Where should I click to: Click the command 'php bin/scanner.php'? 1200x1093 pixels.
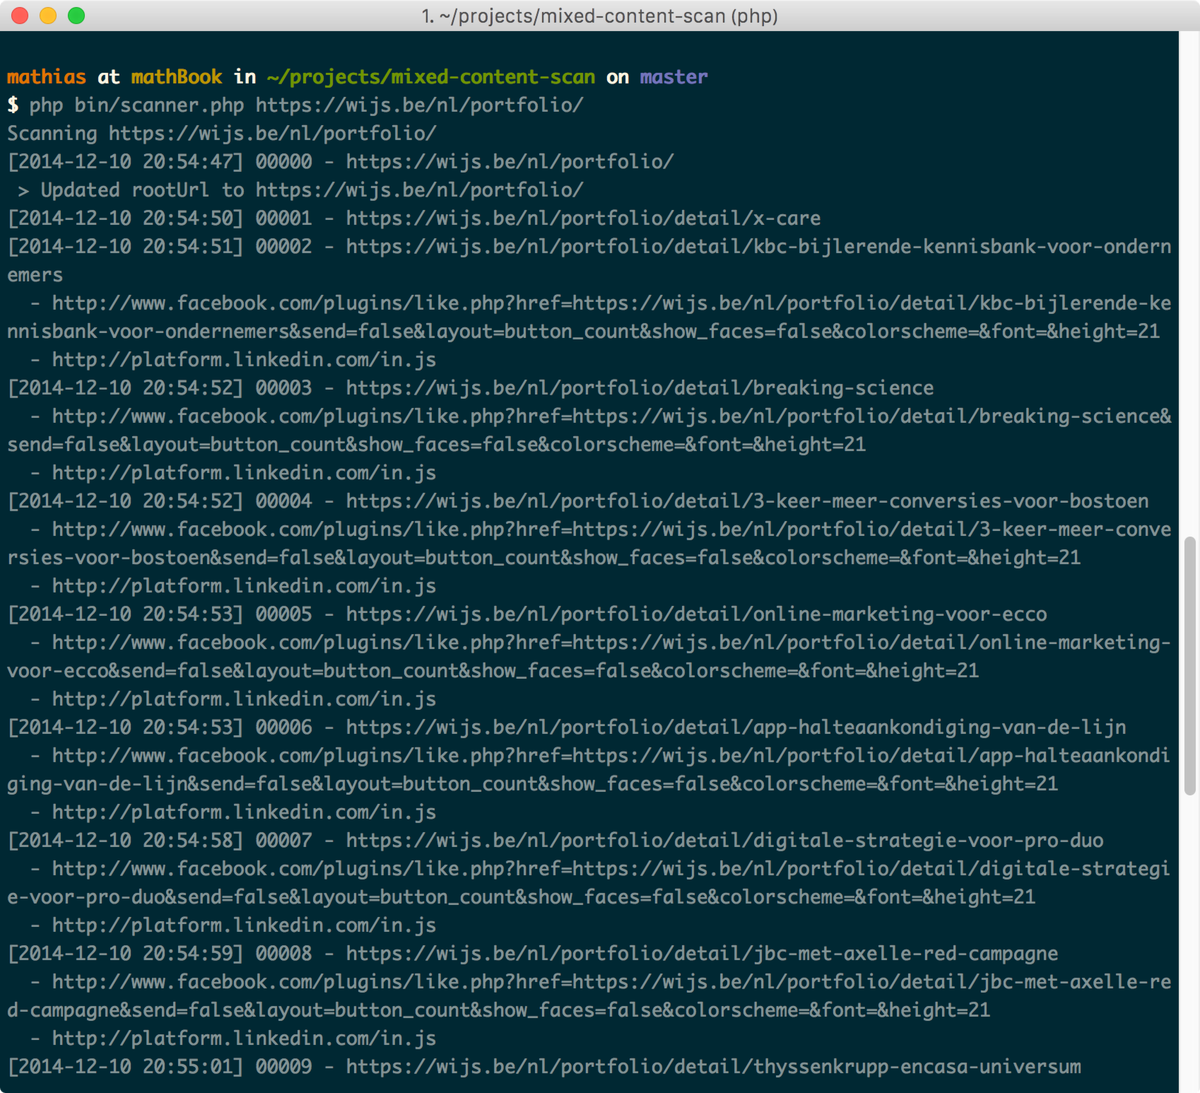tap(137, 105)
